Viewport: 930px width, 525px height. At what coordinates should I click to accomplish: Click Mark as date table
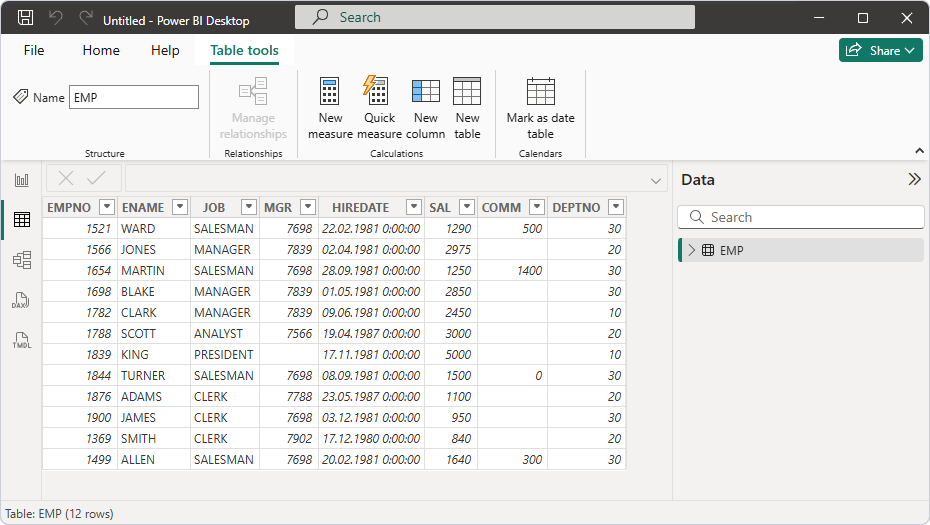click(x=540, y=109)
